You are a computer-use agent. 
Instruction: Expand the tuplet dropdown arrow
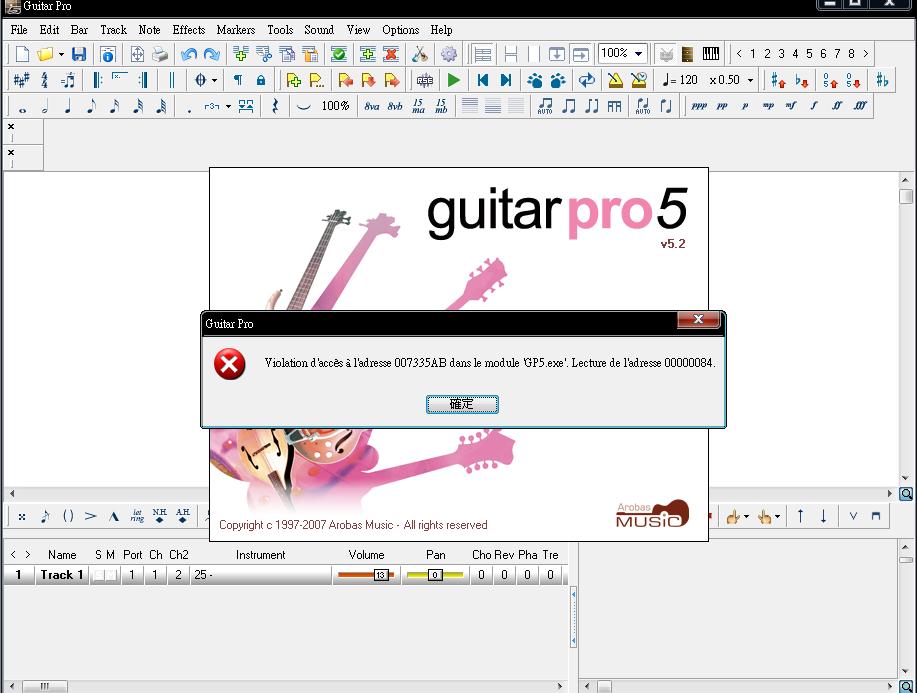click(228, 106)
